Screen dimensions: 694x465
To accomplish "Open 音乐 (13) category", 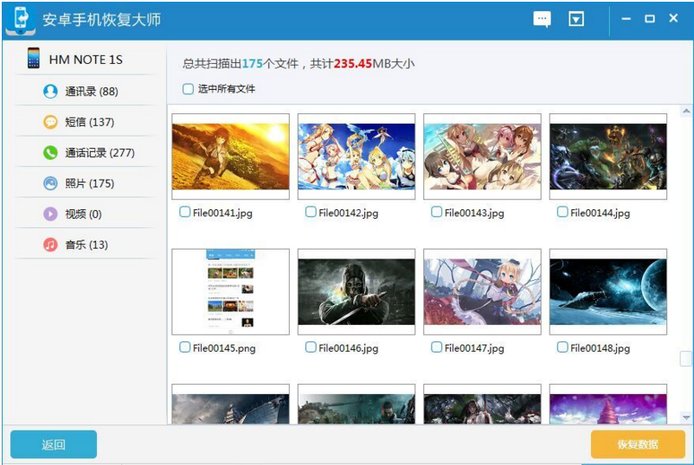I will pyautogui.click(x=86, y=245).
